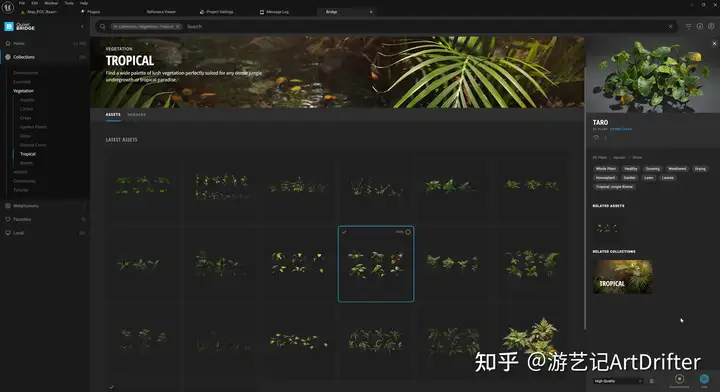
Task: Open download settings icon beside quality dropdown
Action: 652,381
